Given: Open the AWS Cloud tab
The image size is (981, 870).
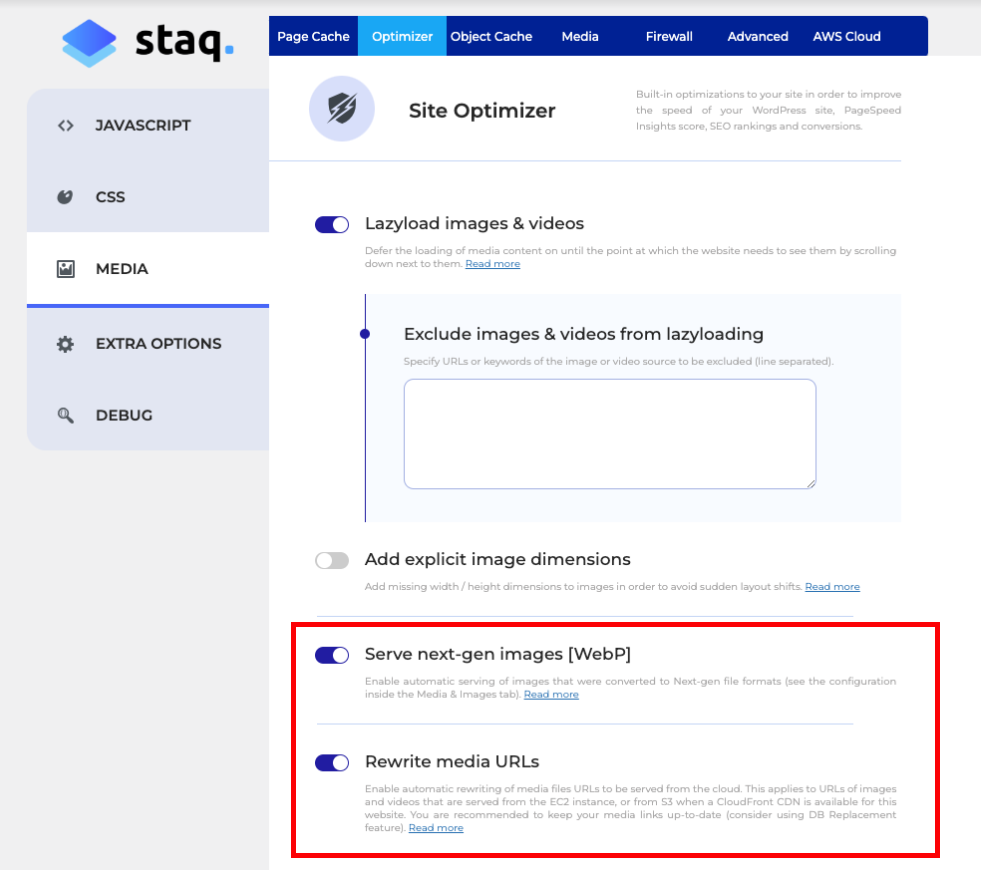Looking at the screenshot, I should 846,35.
